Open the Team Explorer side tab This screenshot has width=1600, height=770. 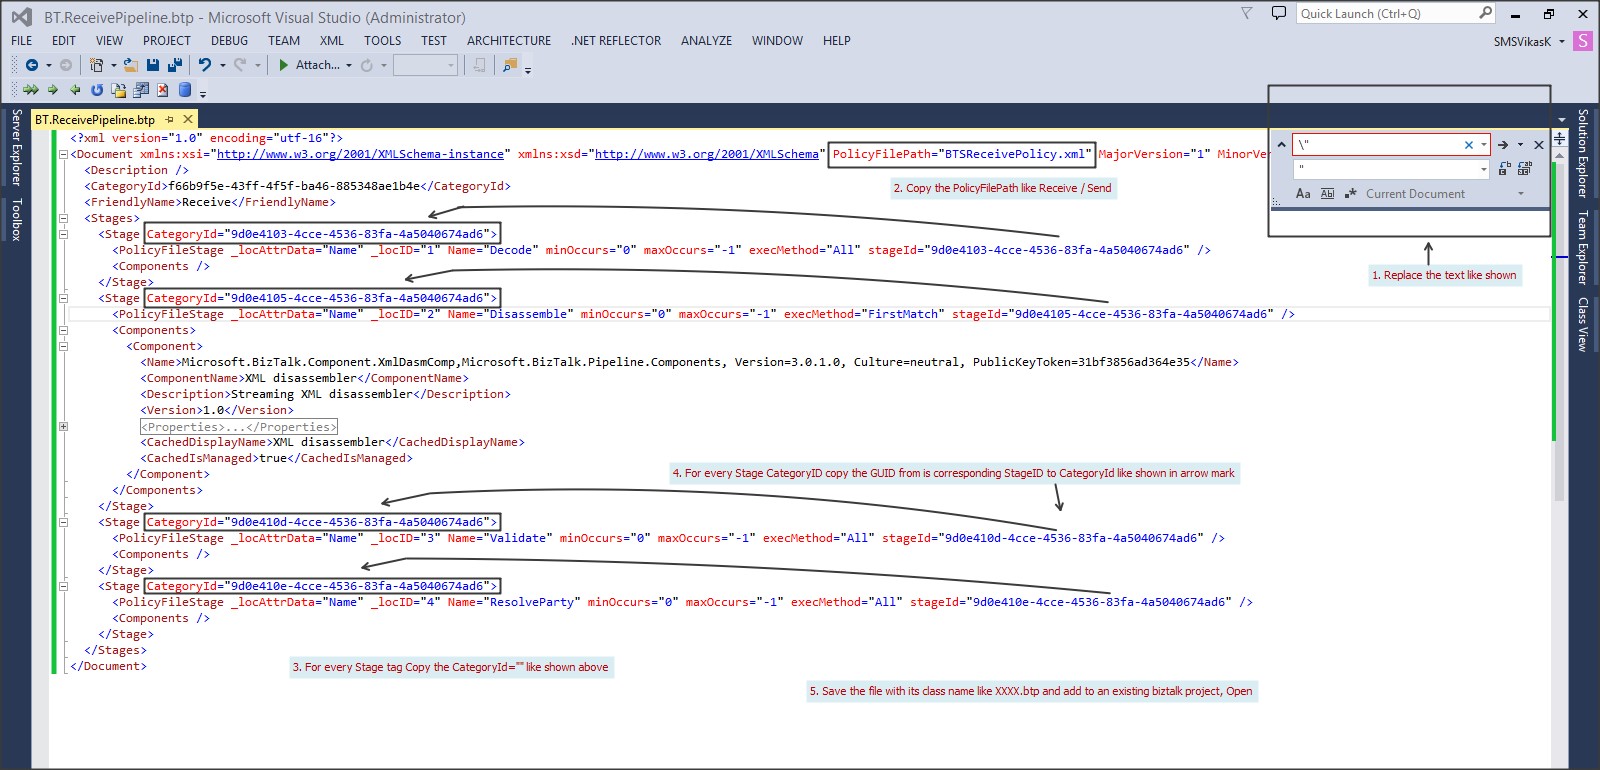(x=1583, y=248)
